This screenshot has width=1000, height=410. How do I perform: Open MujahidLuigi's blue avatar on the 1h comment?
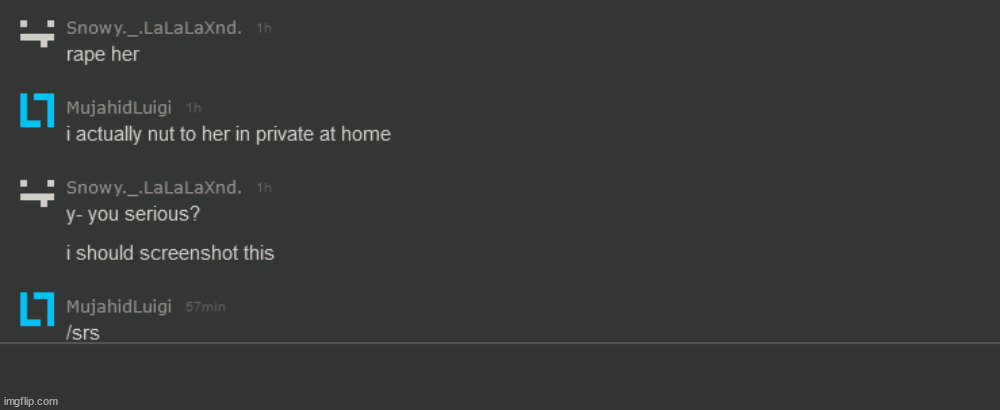pos(36,112)
